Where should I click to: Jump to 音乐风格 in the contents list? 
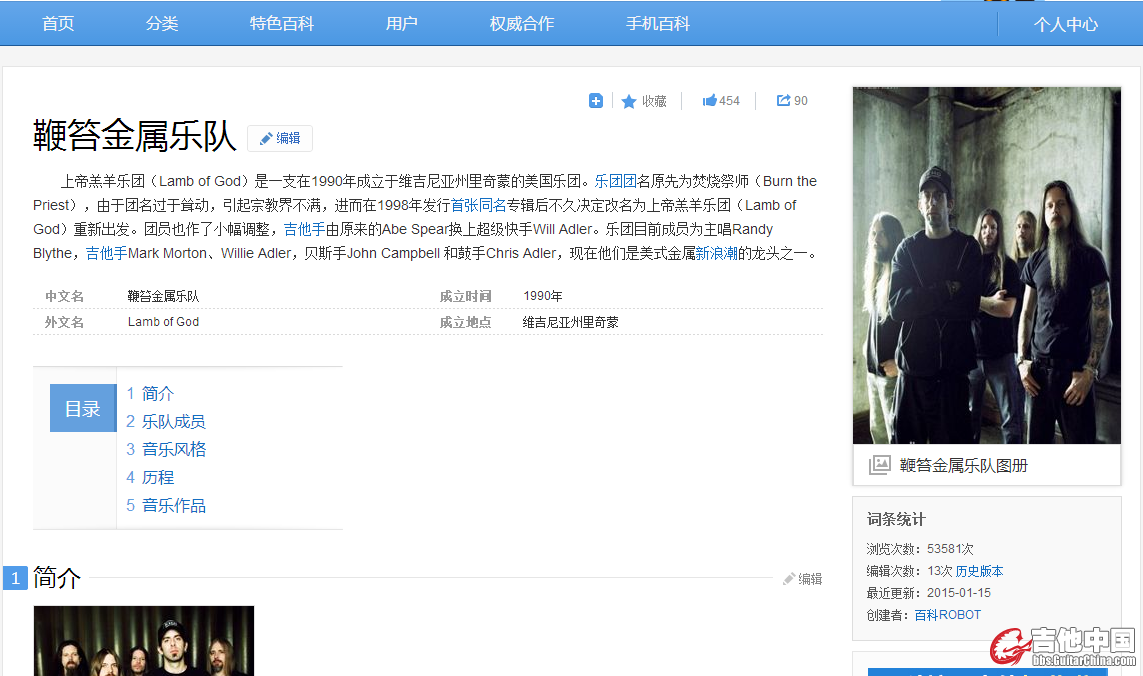[x=173, y=449]
